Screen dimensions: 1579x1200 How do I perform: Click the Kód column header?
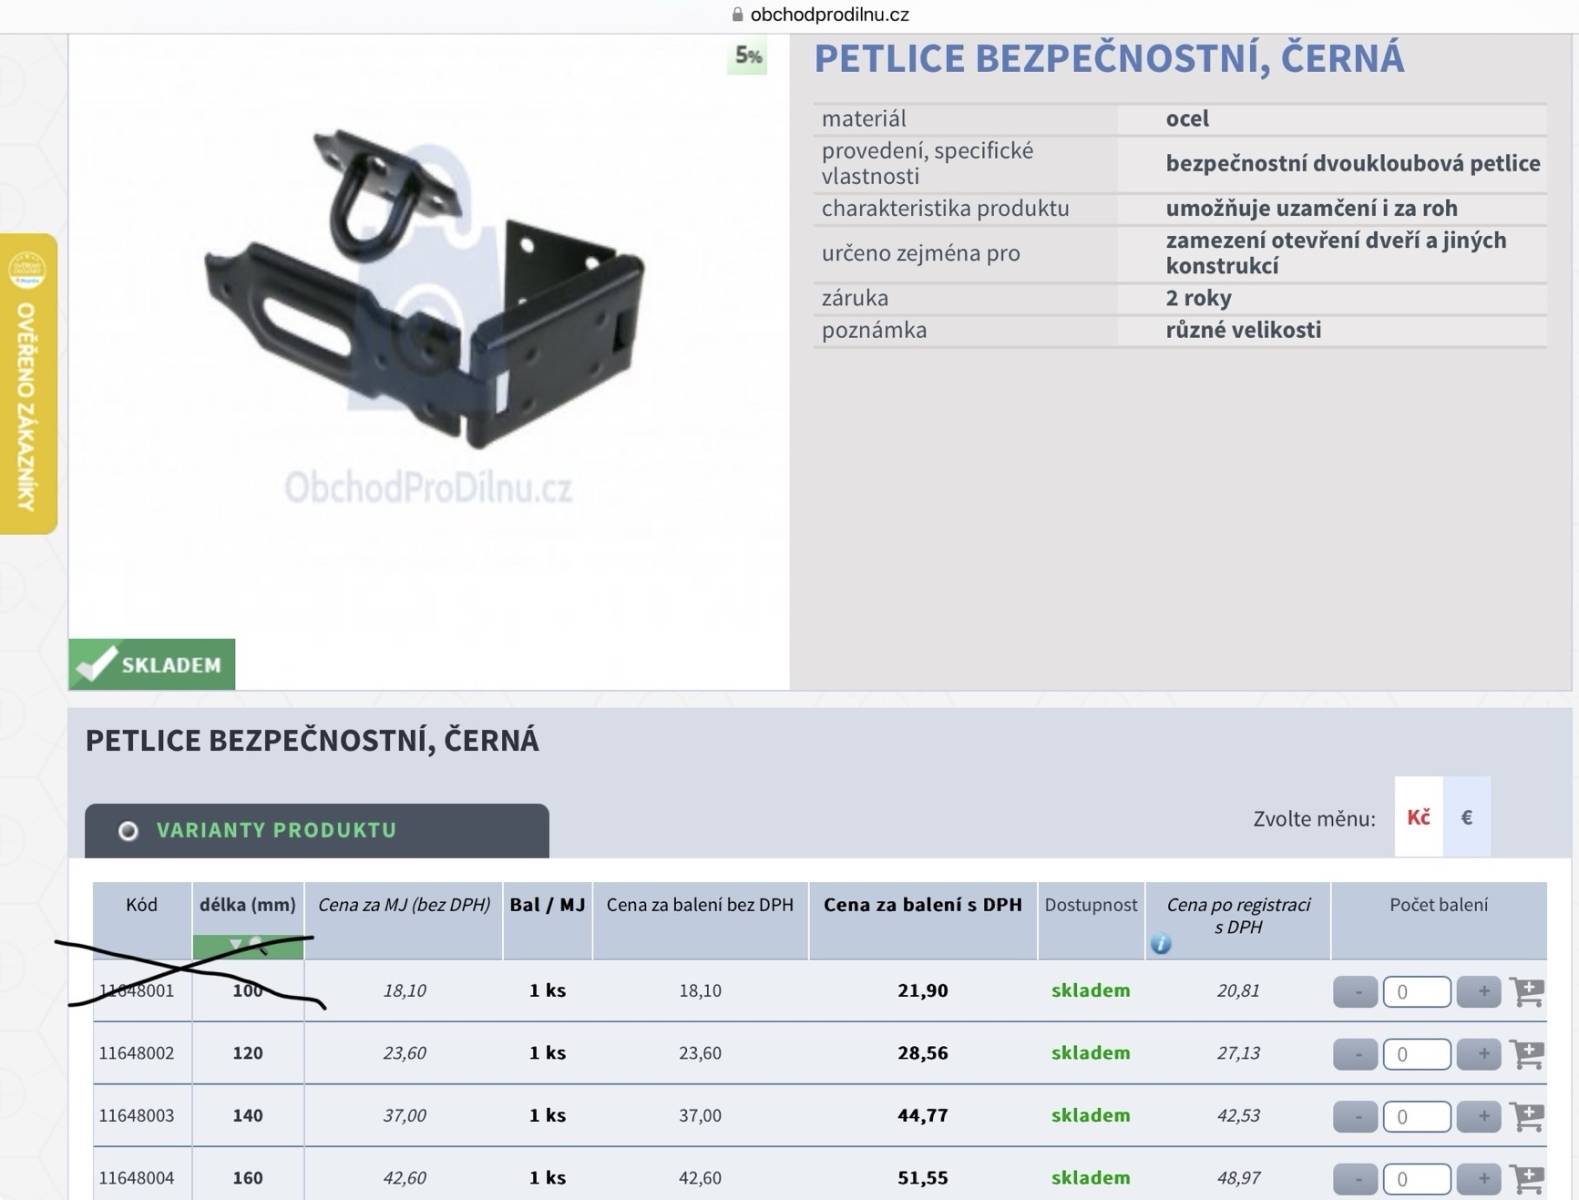point(141,904)
